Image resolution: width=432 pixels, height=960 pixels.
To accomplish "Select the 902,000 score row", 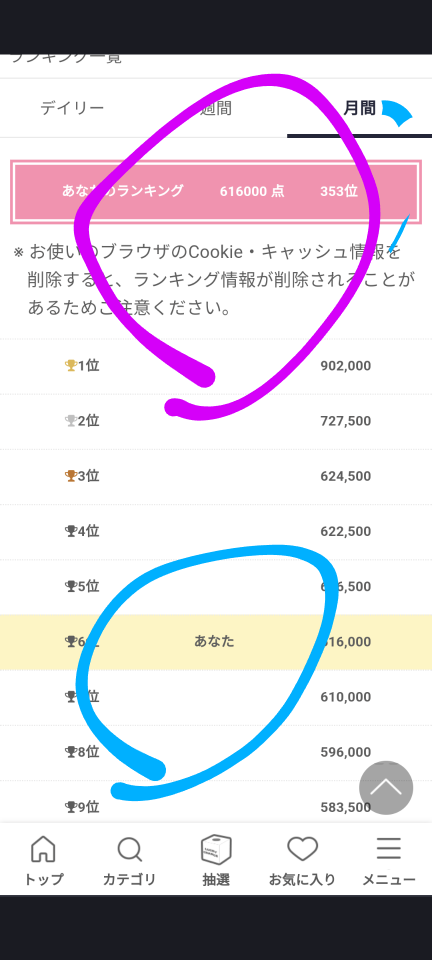I will tap(216, 366).
